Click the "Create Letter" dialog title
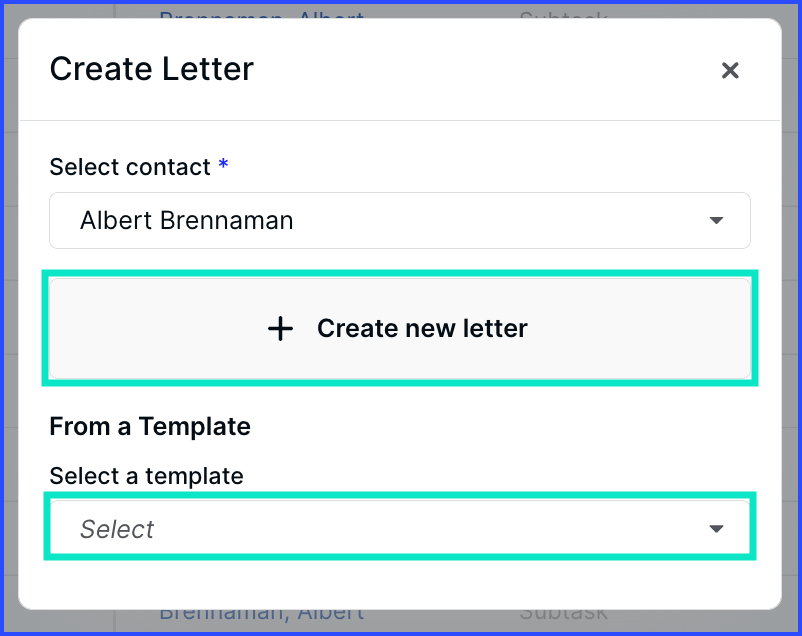This screenshot has height=636, width=802. 151,69
